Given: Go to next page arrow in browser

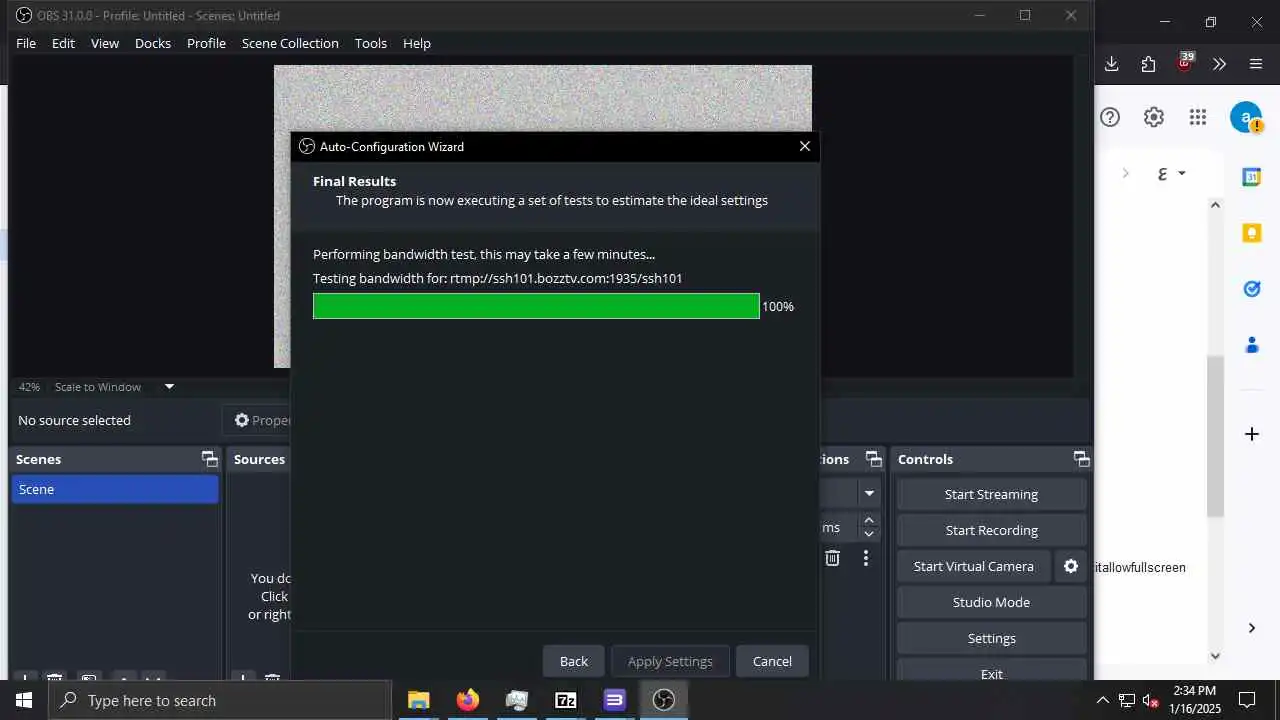Looking at the screenshot, I should pyautogui.click(x=1125, y=173).
